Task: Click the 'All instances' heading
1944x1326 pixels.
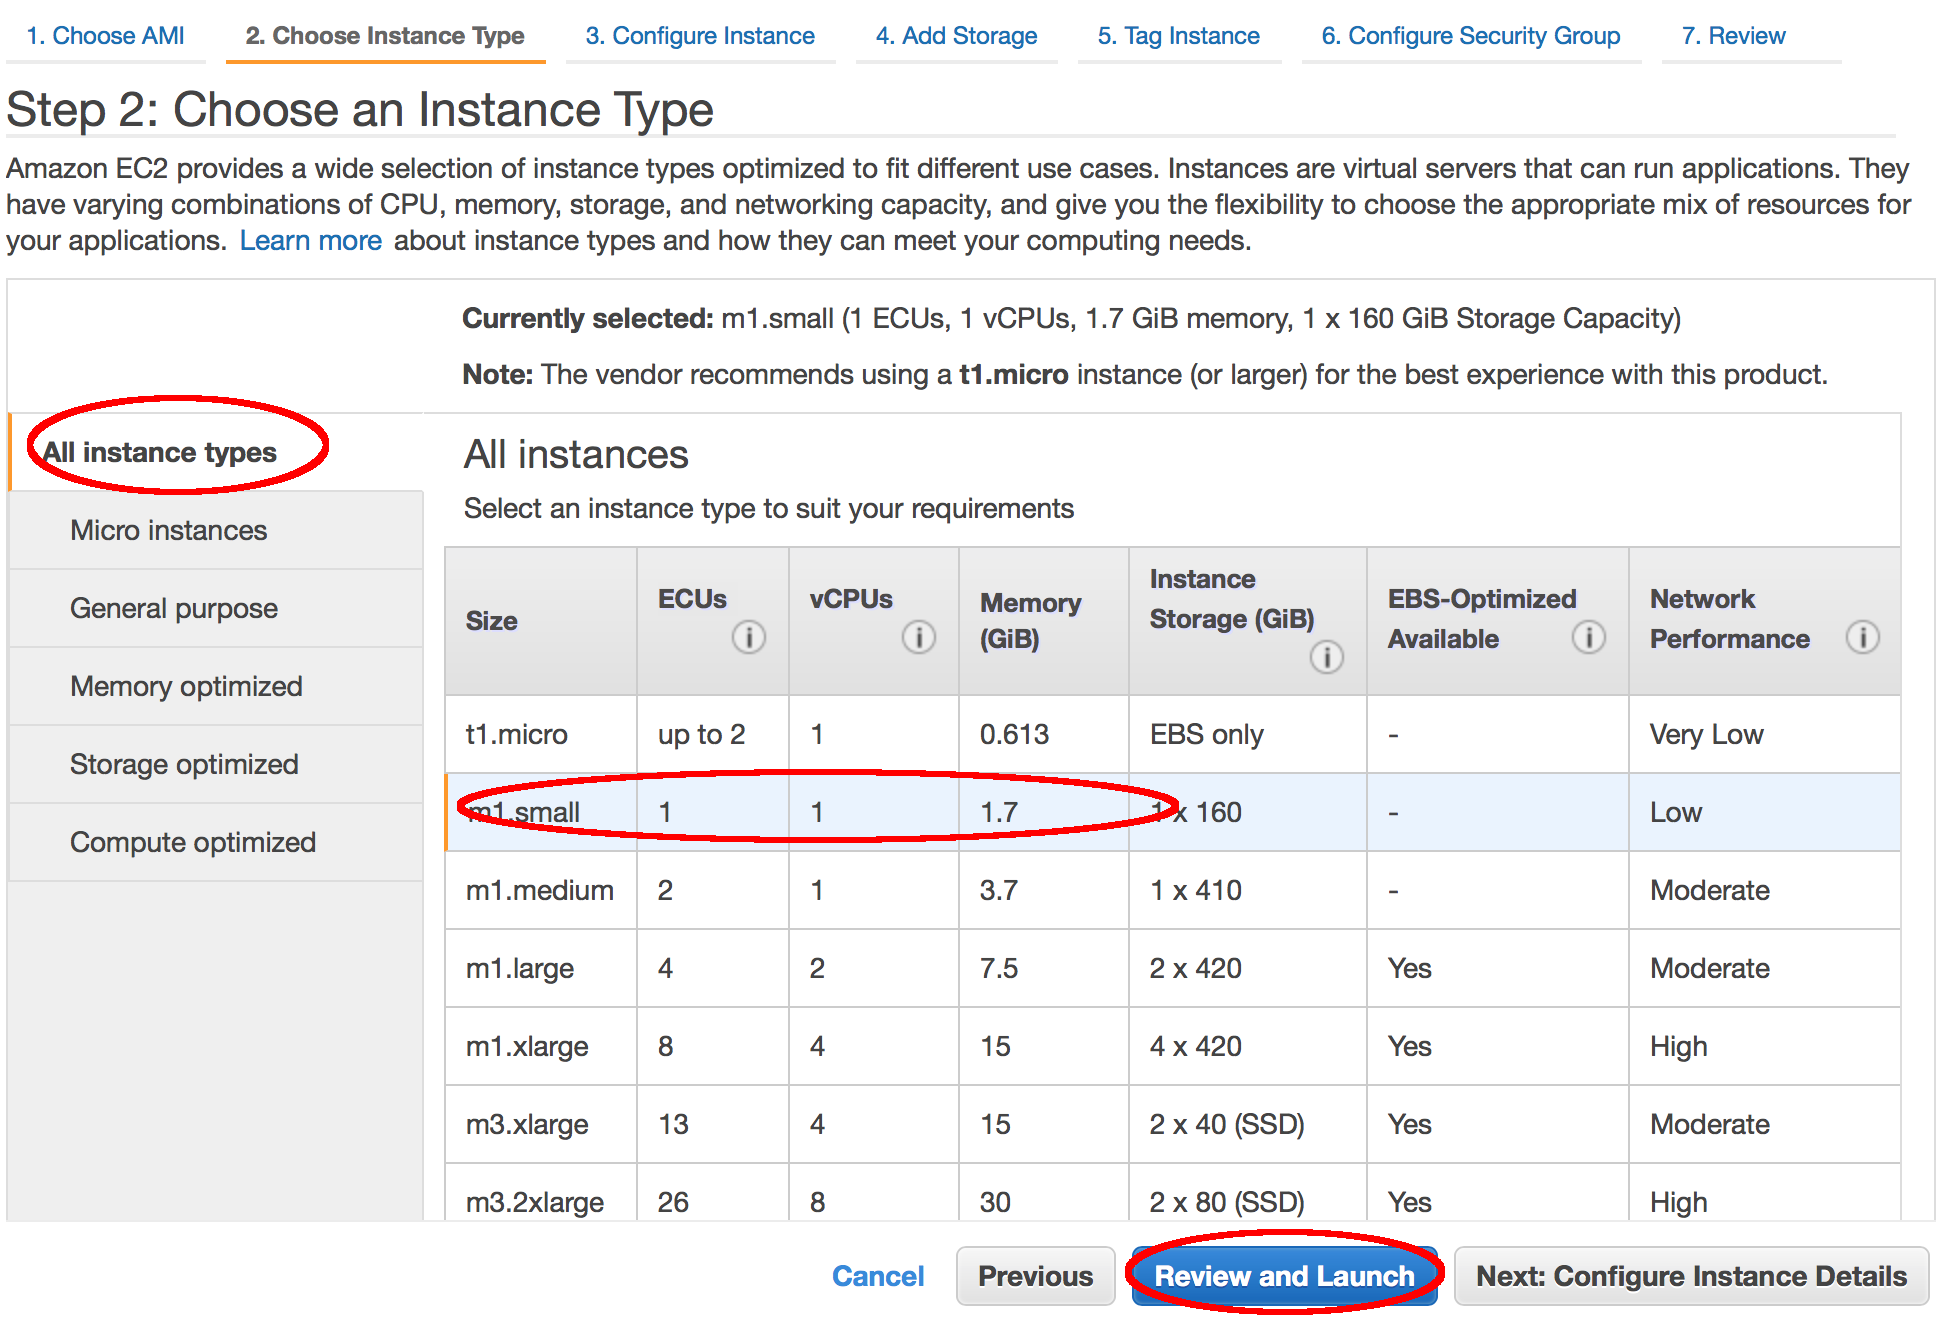Action: coord(576,454)
